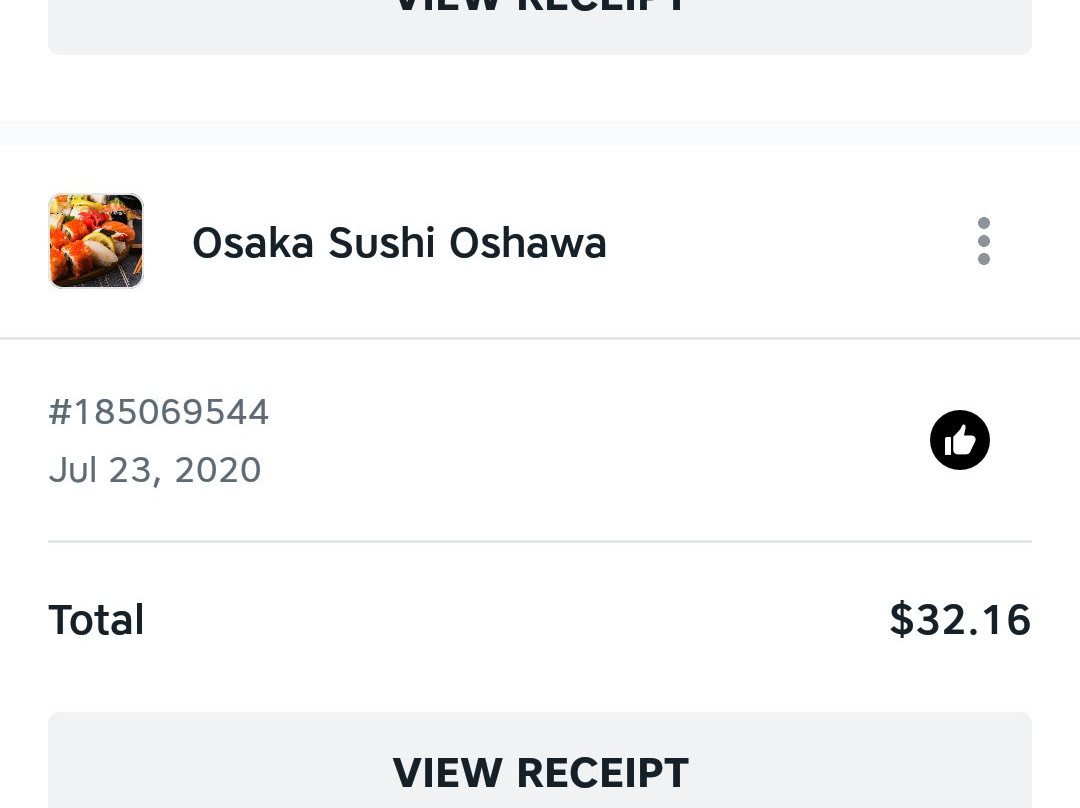Click the Jul 23, 2020 order date

pos(155,470)
